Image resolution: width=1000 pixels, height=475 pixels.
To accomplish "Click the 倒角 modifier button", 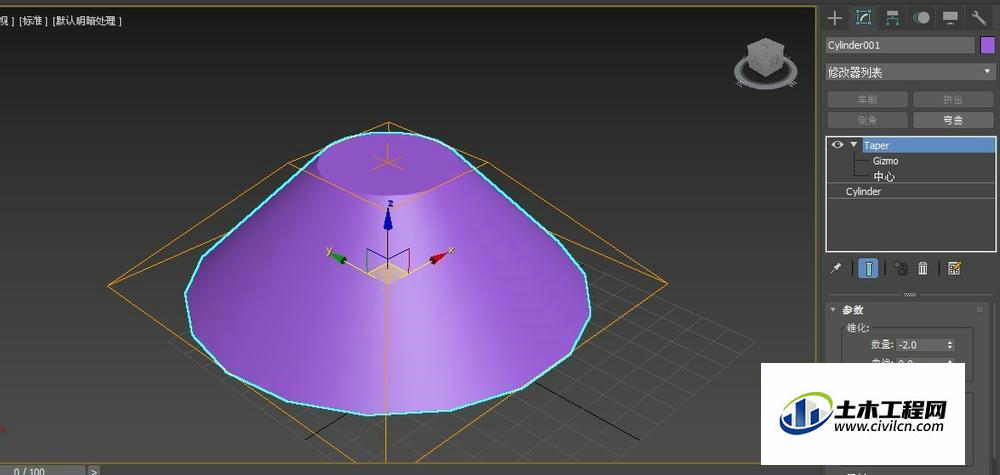I will 867,120.
